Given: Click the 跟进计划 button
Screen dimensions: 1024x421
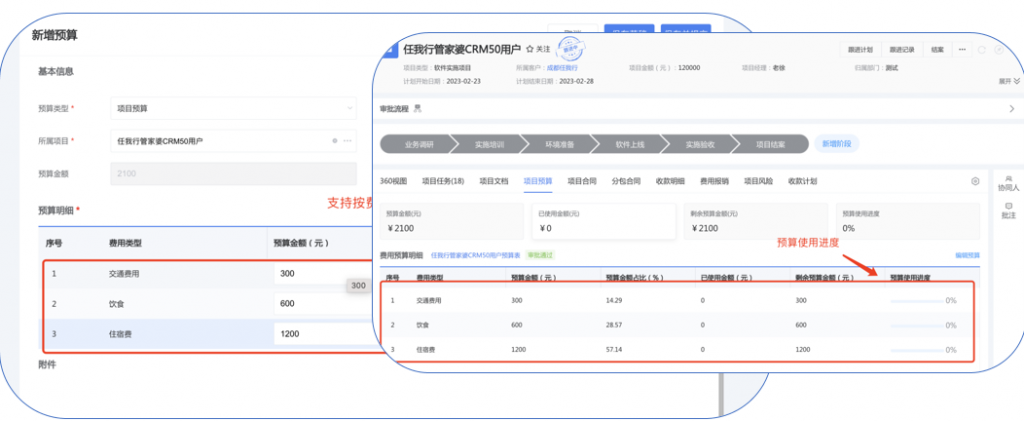Looking at the screenshot, I should pyautogui.click(x=860, y=50).
